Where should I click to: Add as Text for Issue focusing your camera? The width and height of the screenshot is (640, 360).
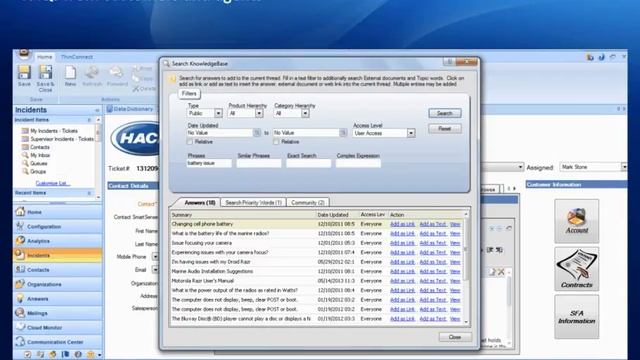coord(433,243)
